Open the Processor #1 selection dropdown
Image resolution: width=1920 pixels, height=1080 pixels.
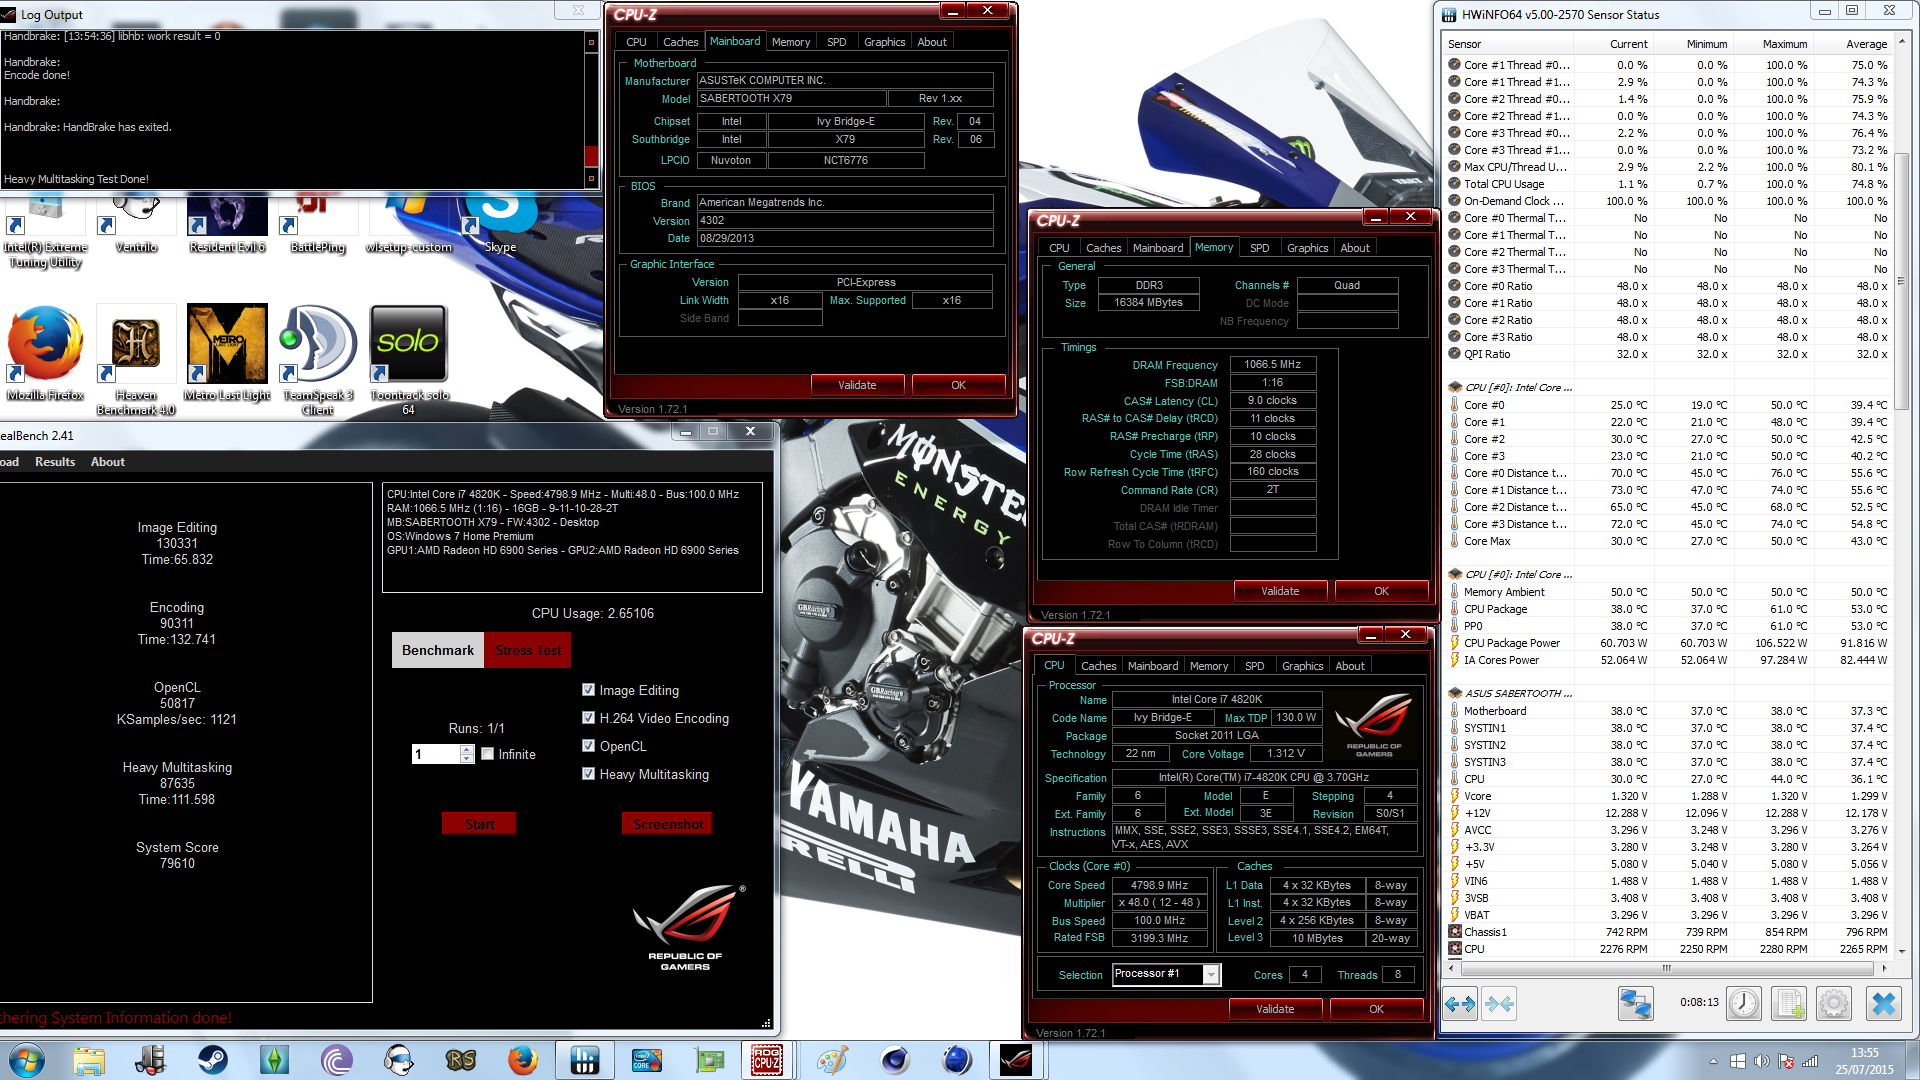point(1211,975)
